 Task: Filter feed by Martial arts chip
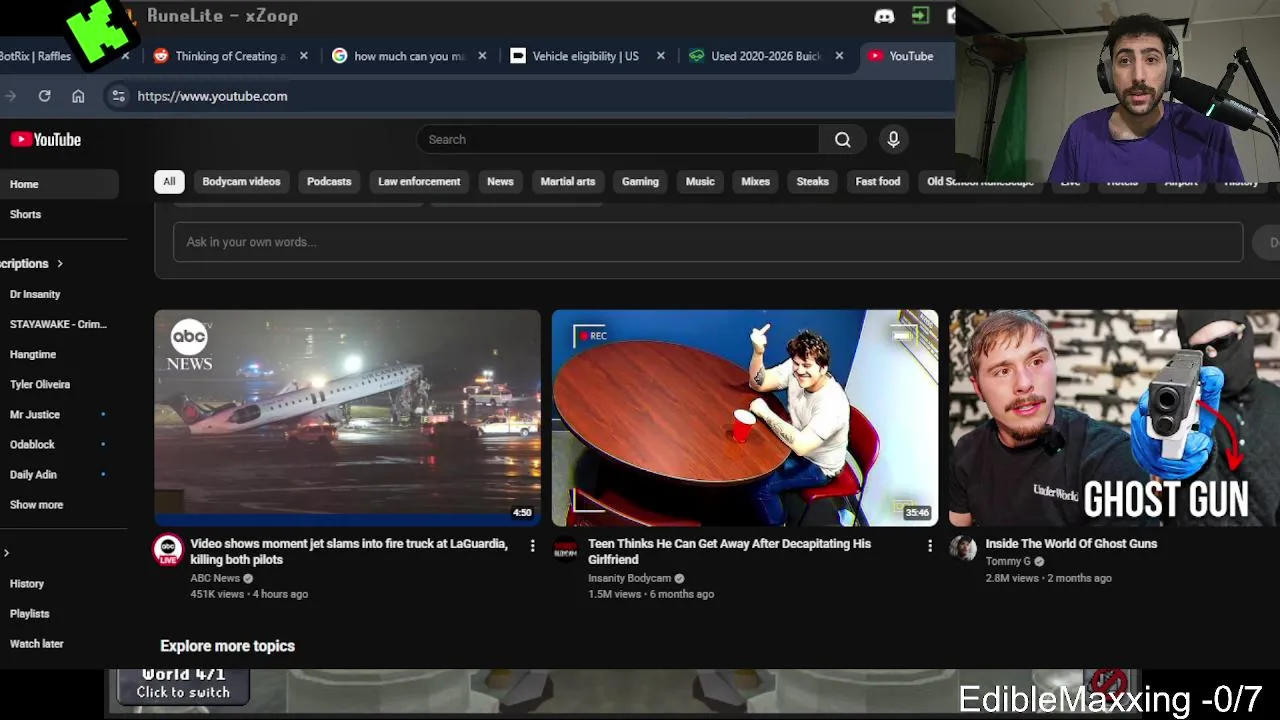click(567, 181)
